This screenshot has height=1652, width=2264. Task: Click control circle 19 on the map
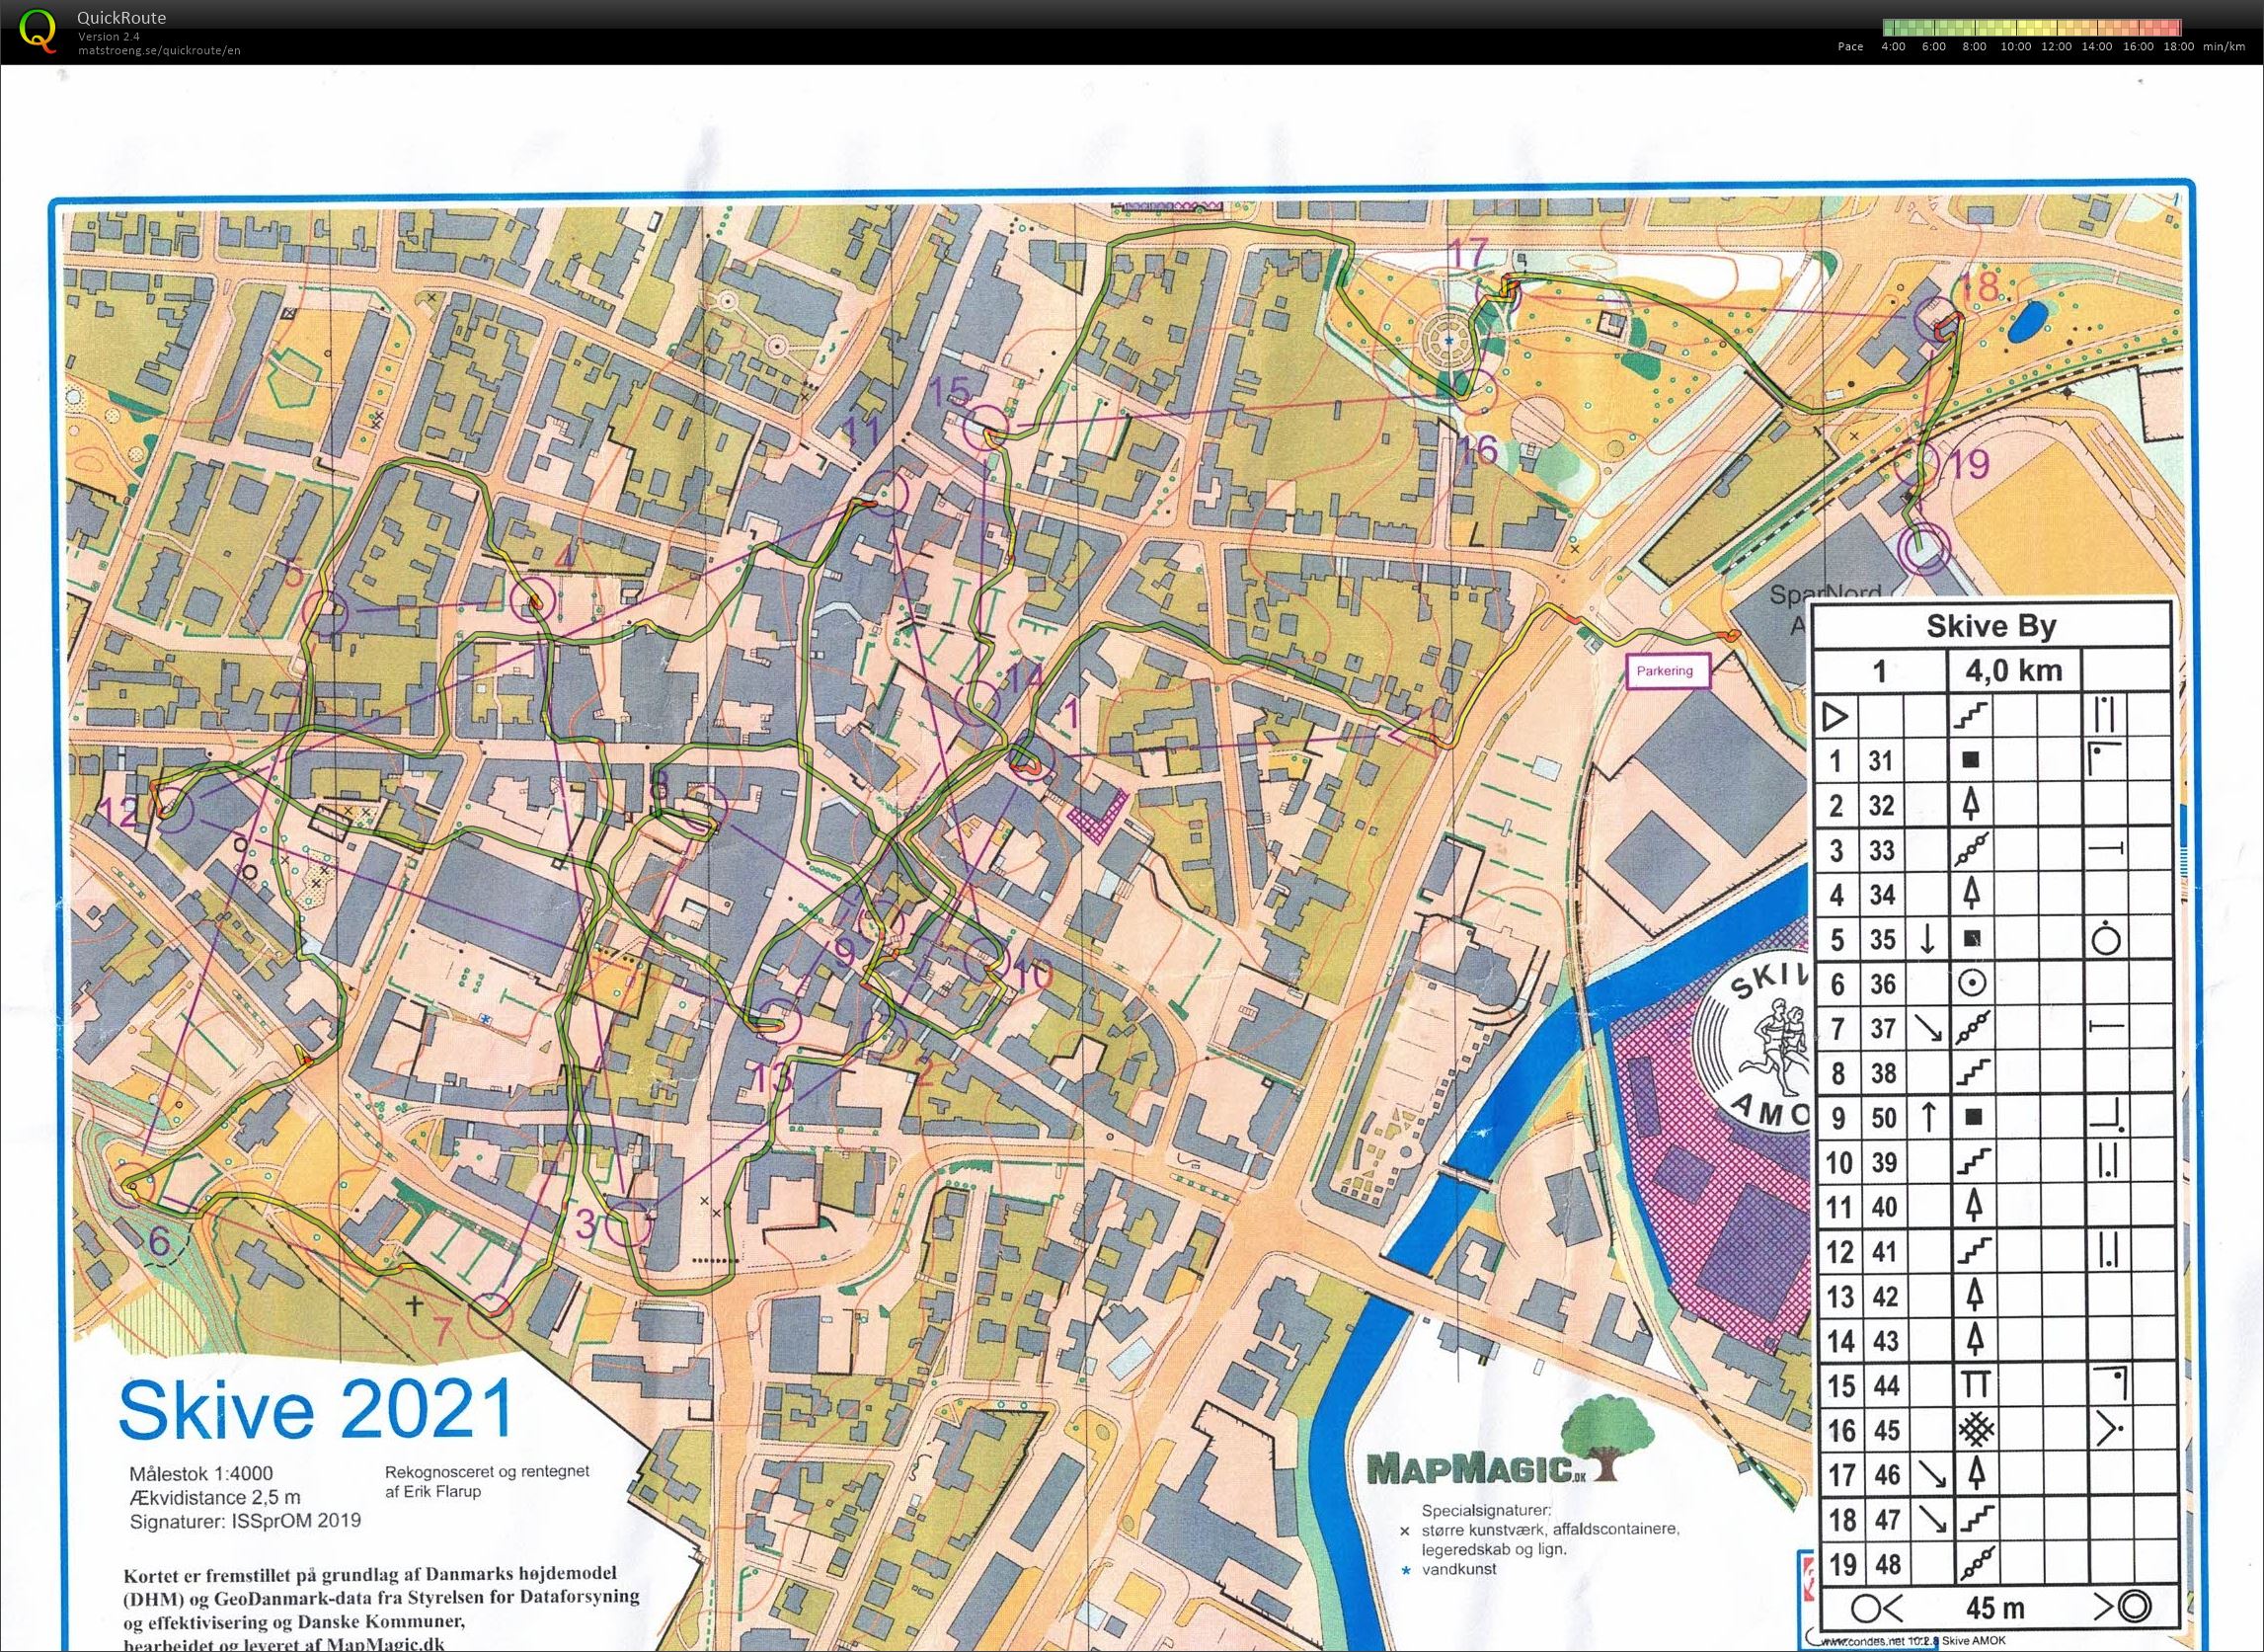(1919, 463)
